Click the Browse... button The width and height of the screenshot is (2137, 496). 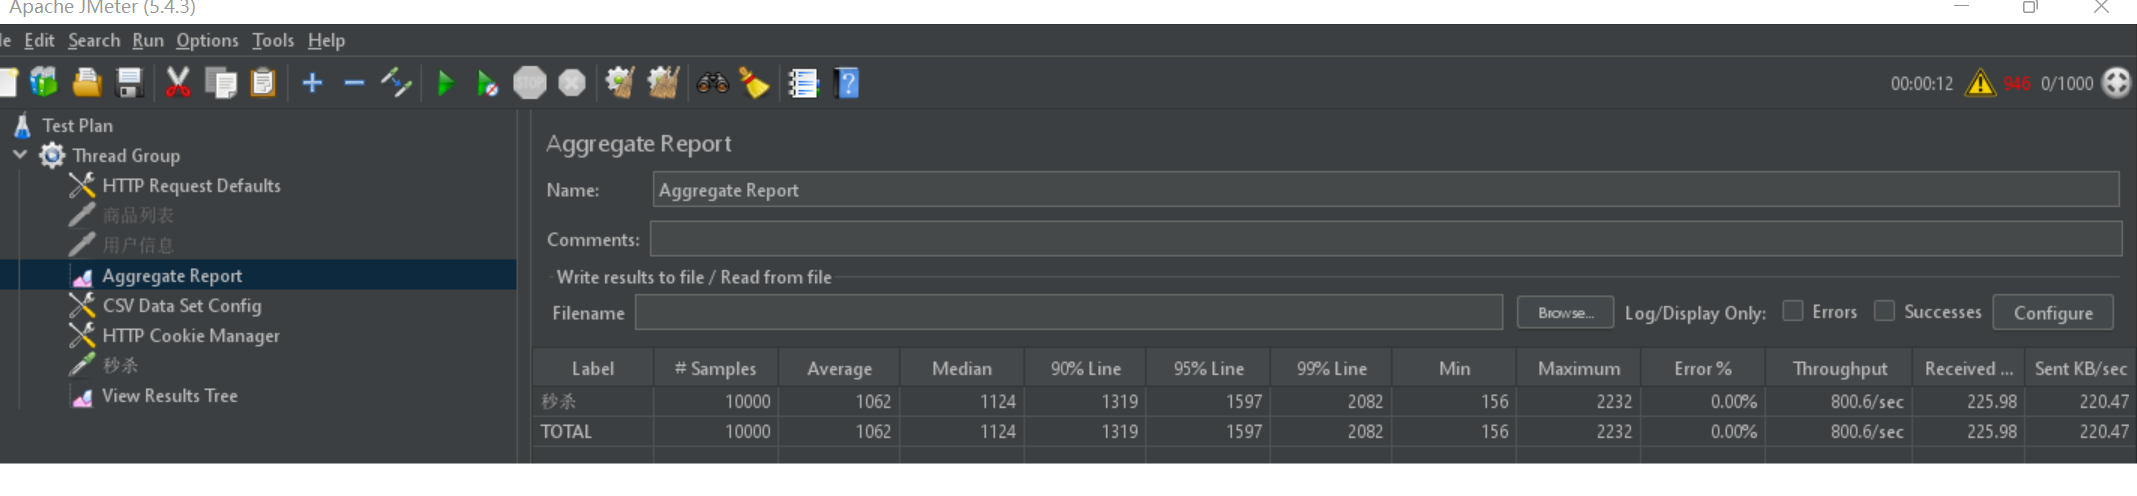(1565, 312)
